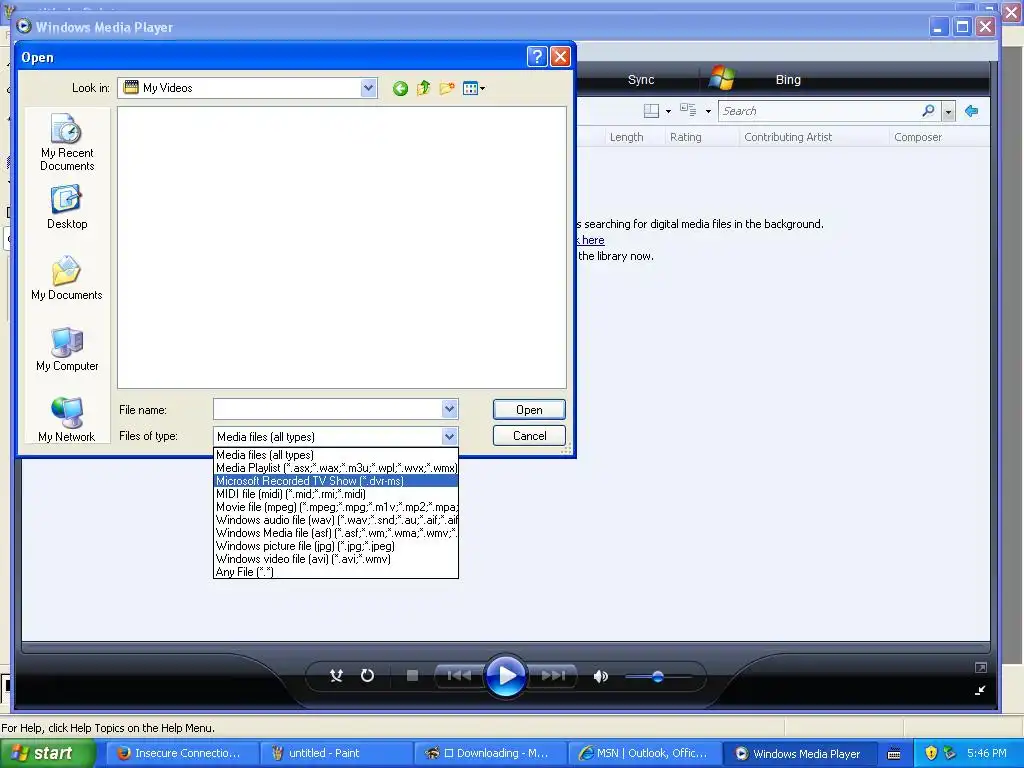
Task: Click the view options icon
Action: [x=688, y=110]
